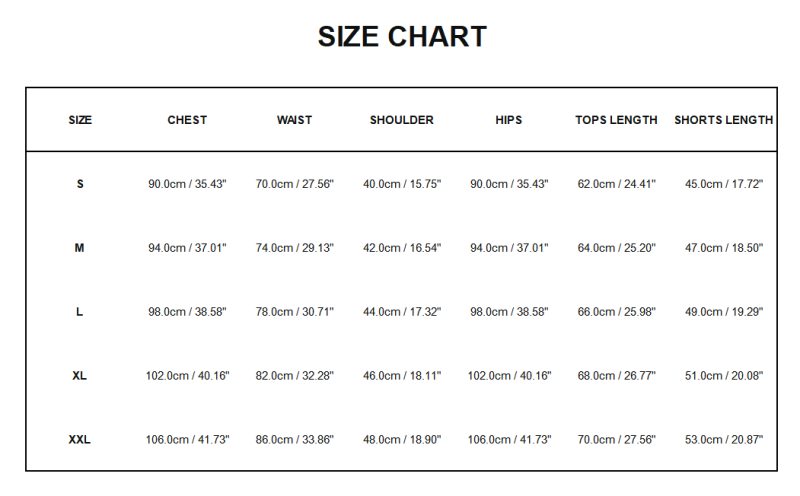Click the SIZE column header
The width and height of the screenshot is (800, 496).
[x=80, y=120]
